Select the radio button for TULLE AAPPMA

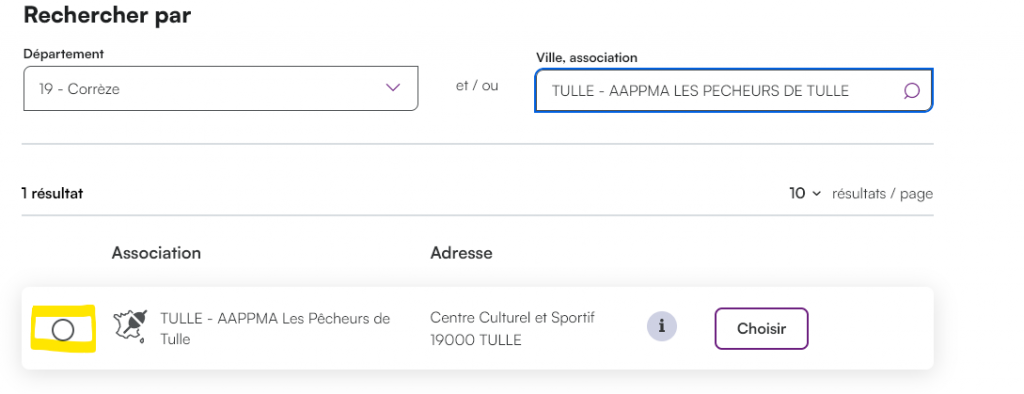click(x=63, y=331)
